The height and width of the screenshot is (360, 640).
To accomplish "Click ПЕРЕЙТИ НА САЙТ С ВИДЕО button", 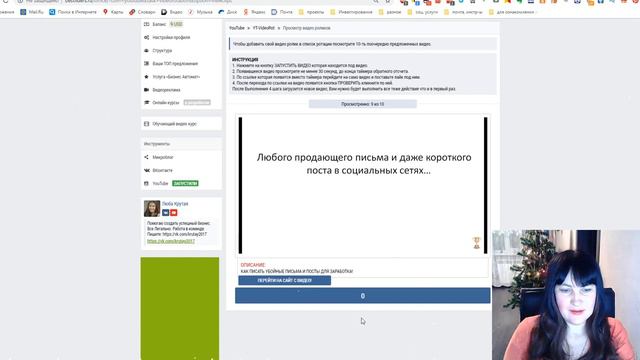I will click(x=284, y=280).
